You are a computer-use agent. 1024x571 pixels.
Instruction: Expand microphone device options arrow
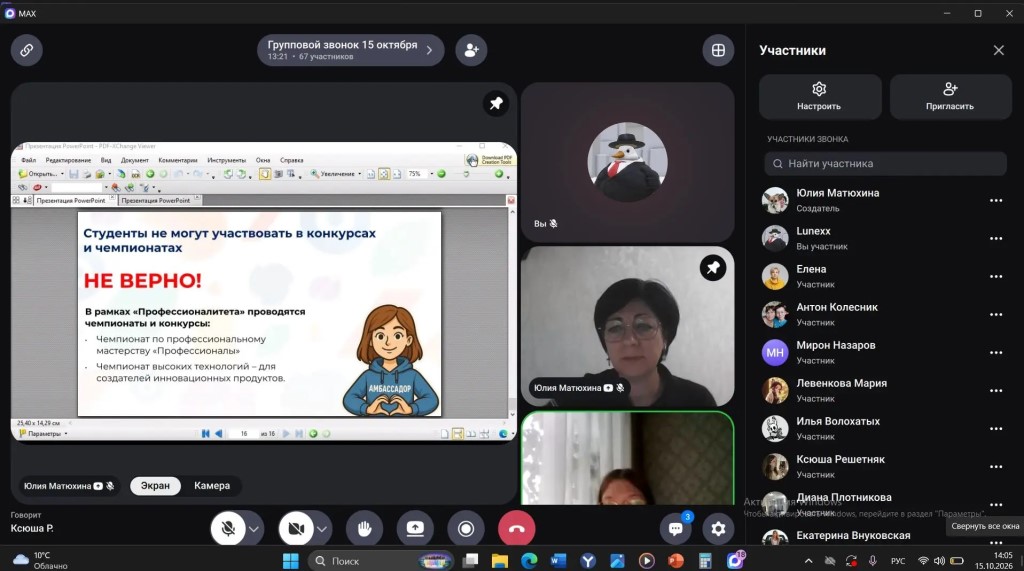pyautogui.click(x=254, y=529)
